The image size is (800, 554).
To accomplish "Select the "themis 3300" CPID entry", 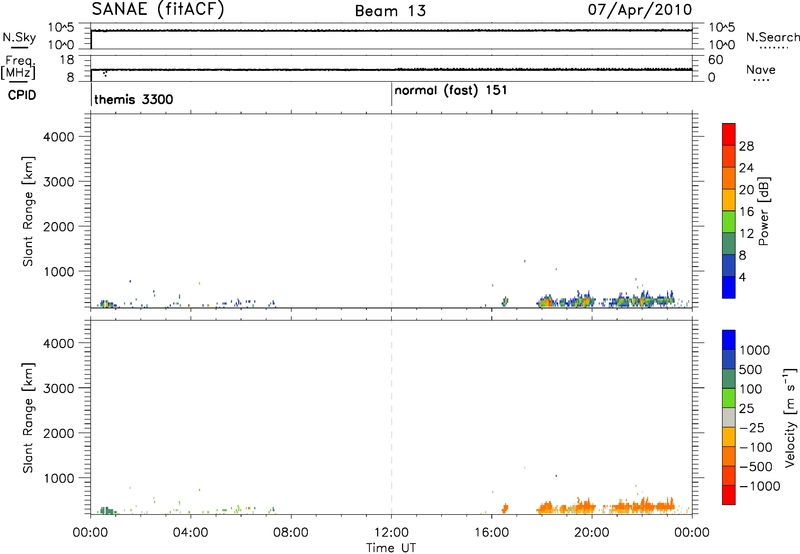I will [134, 99].
